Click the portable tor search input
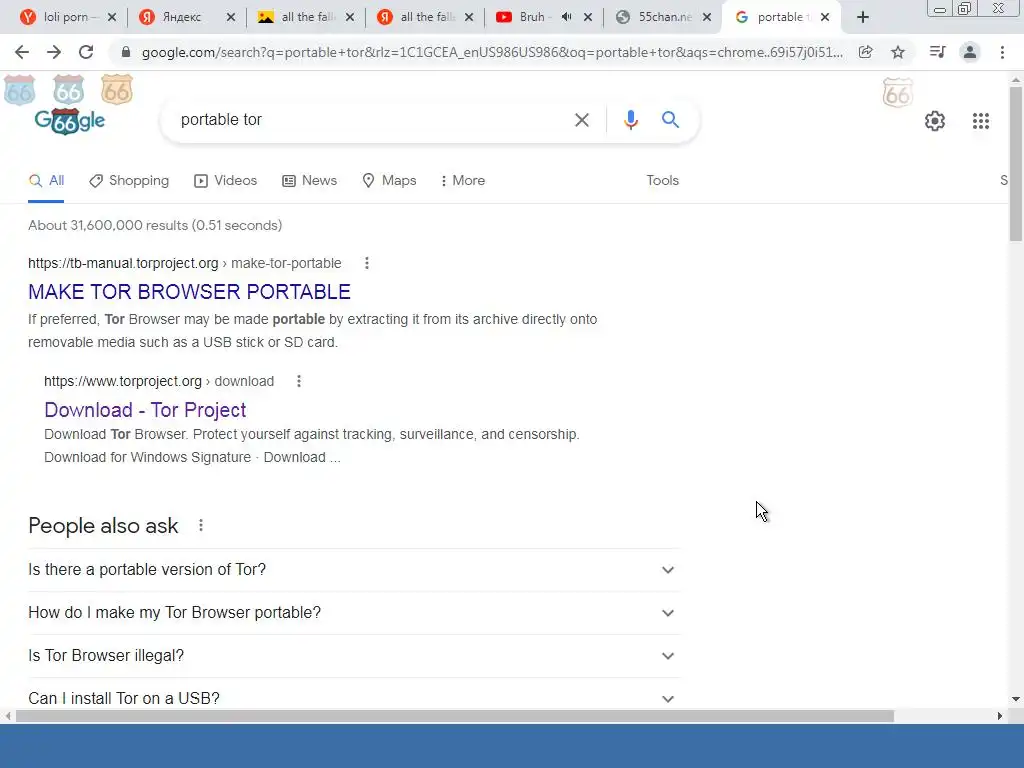This screenshot has height=768, width=1024. coord(369,120)
